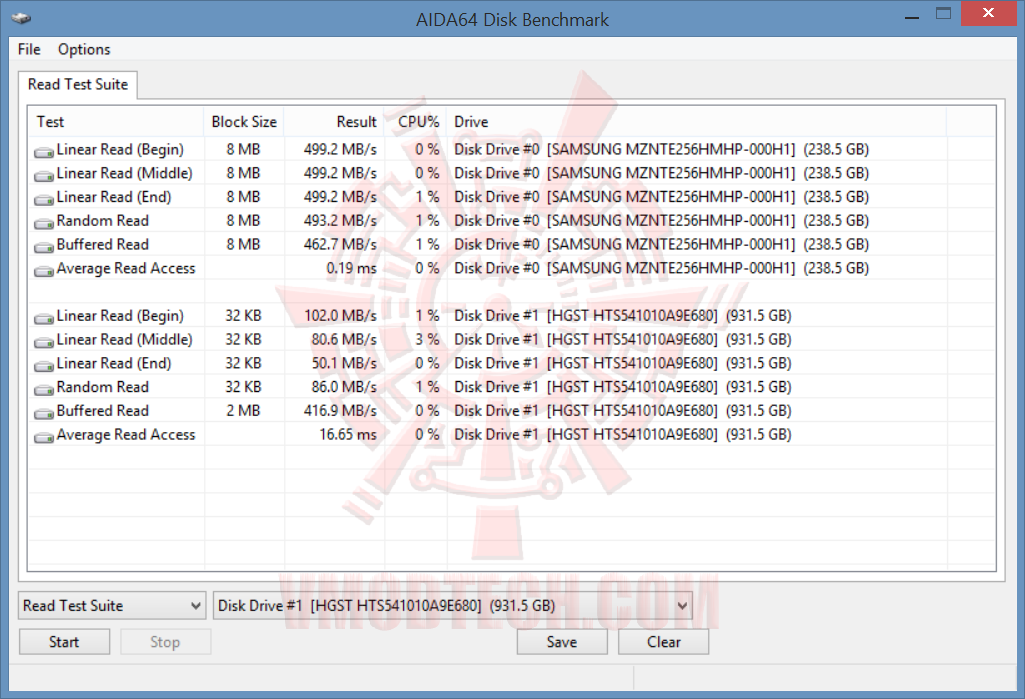Select the 80.6 MB/s result value
The width and height of the screenshot is (1025, 699).
(344, 339)
